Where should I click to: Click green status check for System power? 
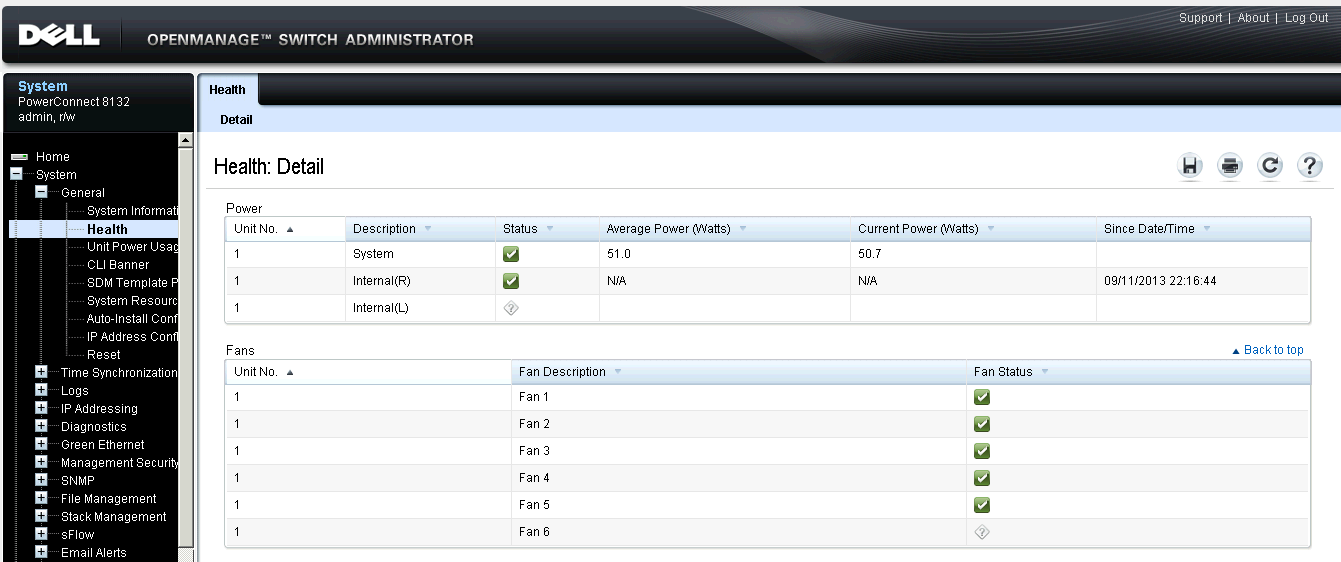(x=511, y=255)
